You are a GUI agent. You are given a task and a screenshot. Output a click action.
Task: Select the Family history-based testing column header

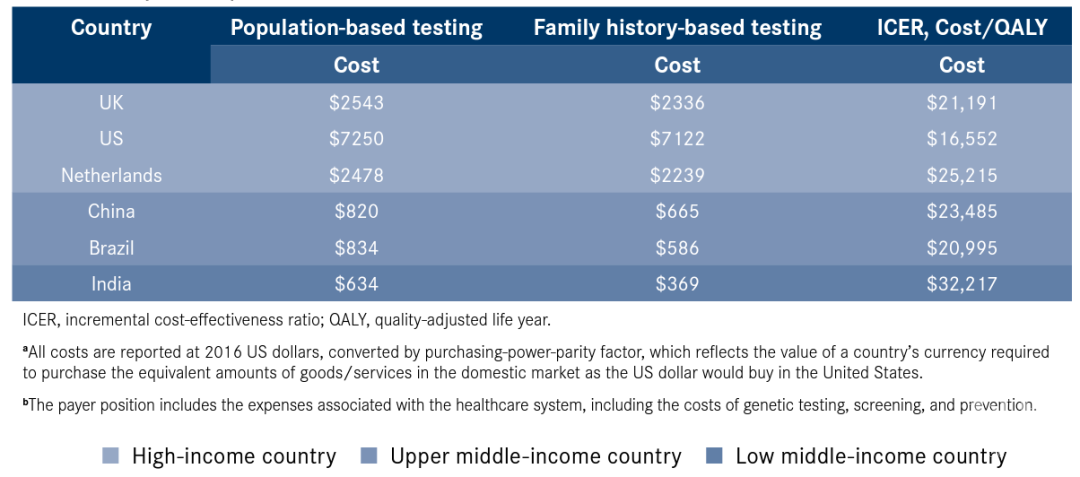[x=677, y=28]
